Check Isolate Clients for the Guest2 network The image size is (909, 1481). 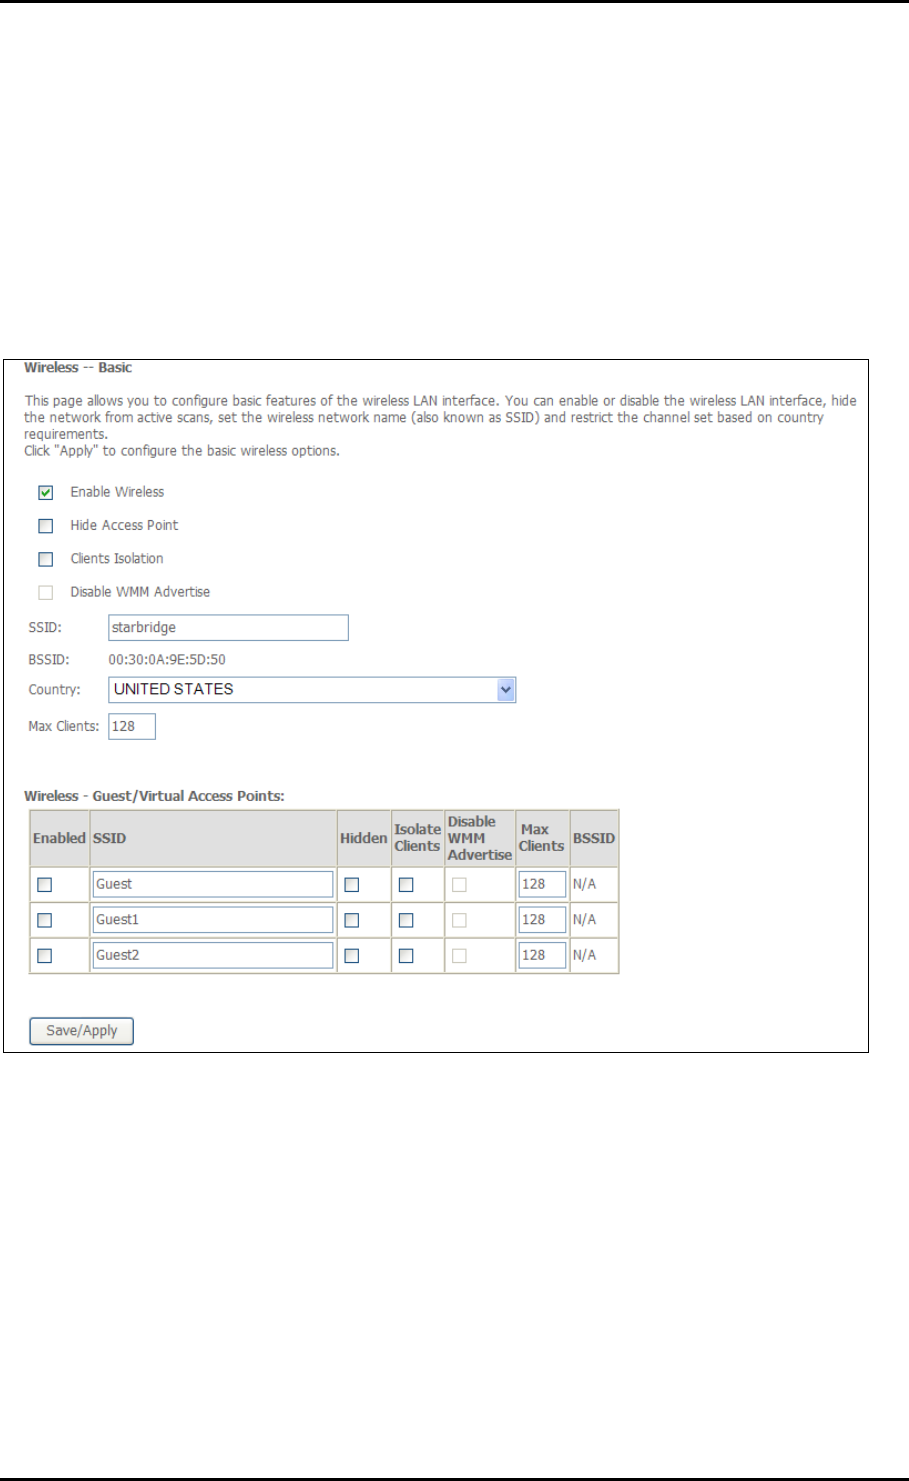pyautogui.click(x=406, y=956)
